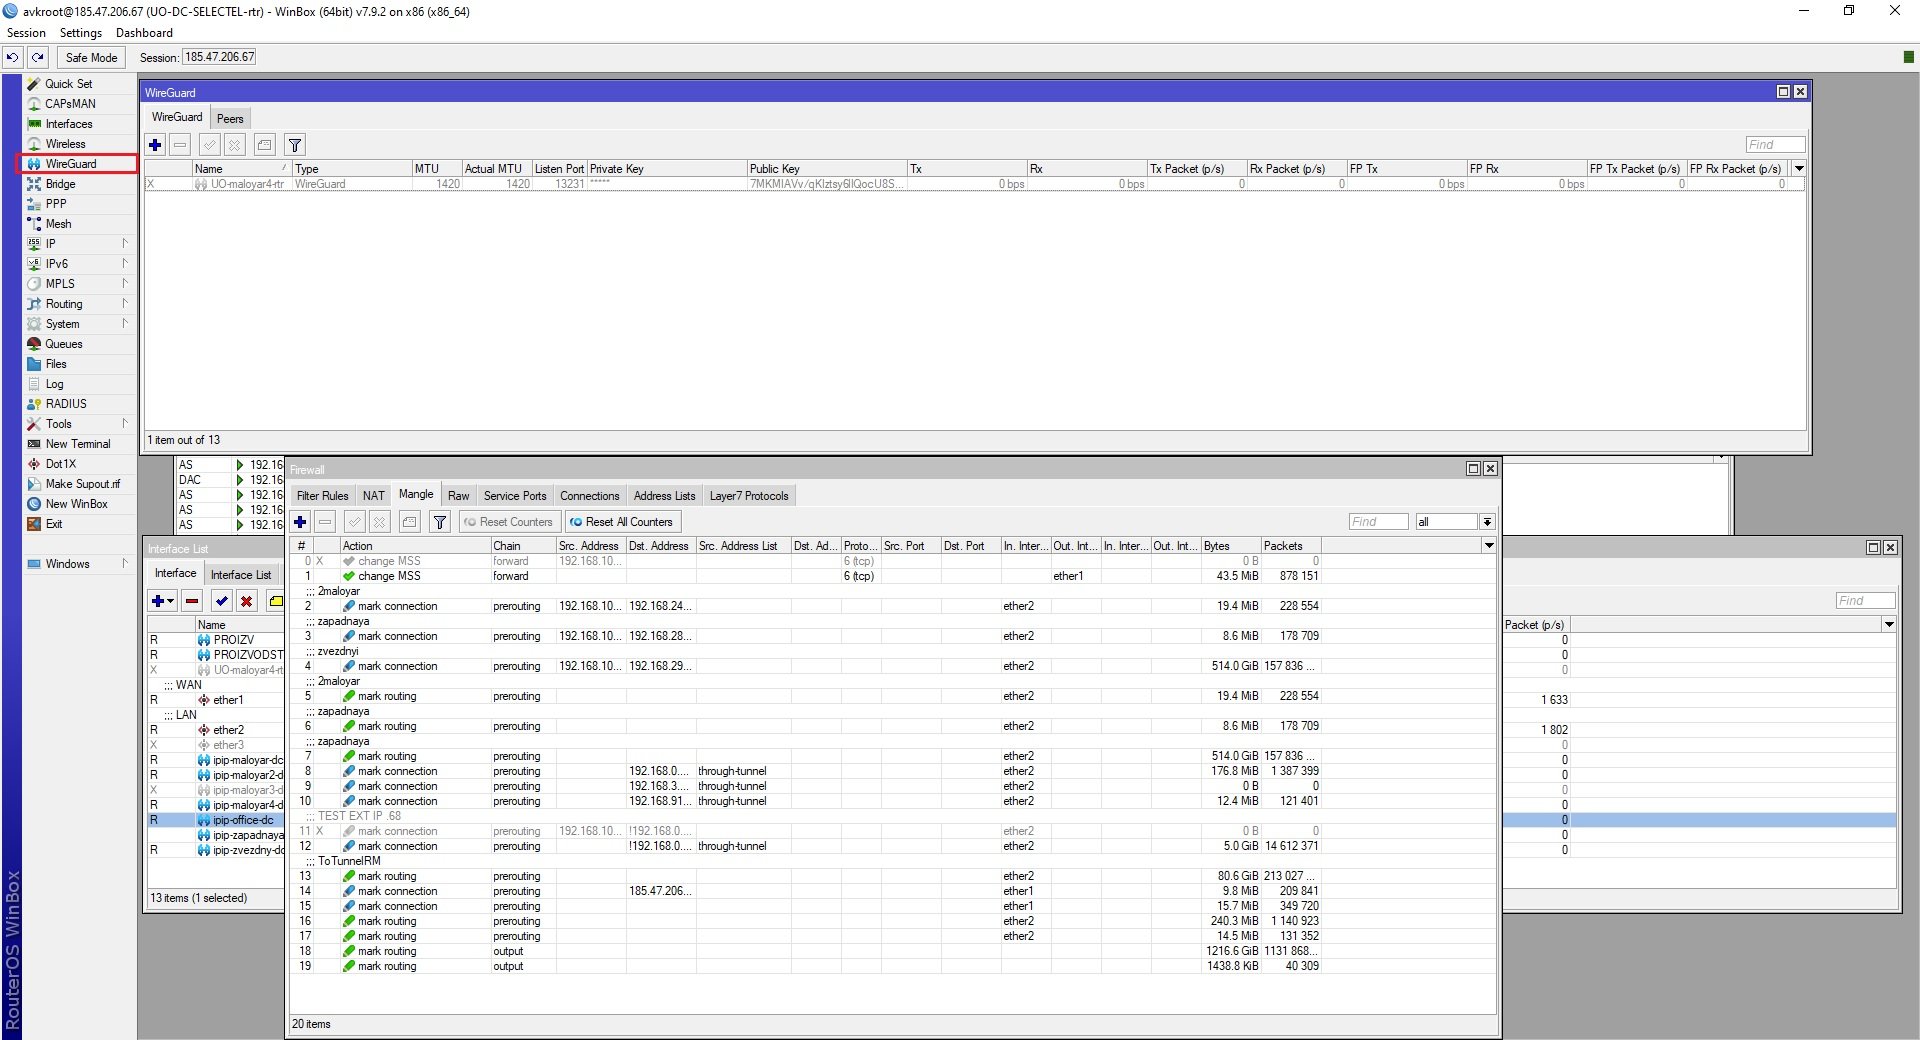Click the yellow comment icon in Interface List toolbar
Viewport: 1920px width, 1040px height.
[276, 601]
